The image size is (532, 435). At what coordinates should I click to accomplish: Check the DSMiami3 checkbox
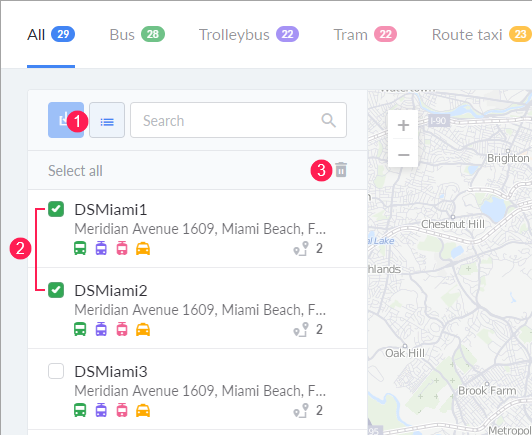tap(56, 371)
